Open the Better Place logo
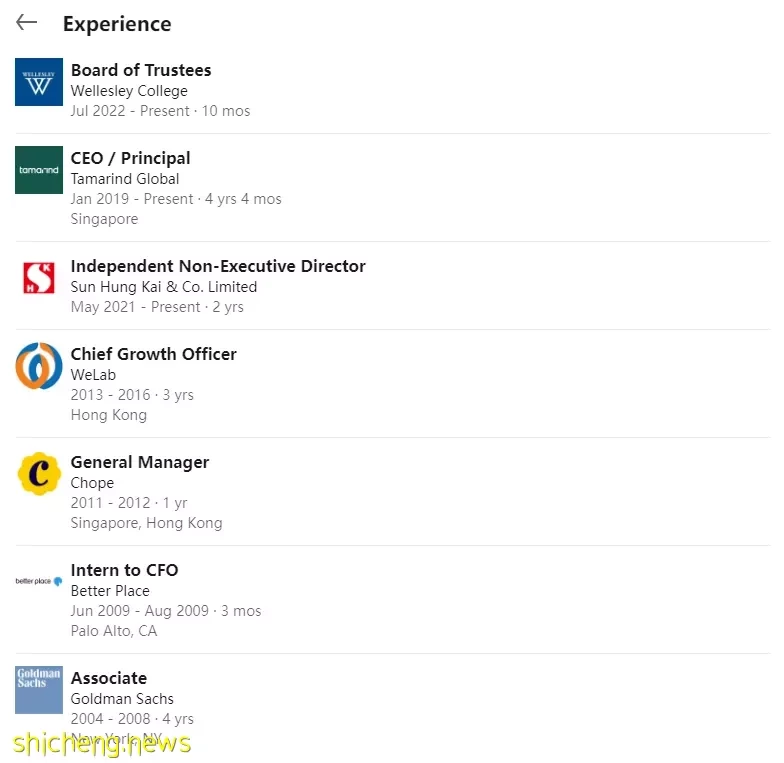The width and height of the screenshot is (784, 763). (39, 581)
